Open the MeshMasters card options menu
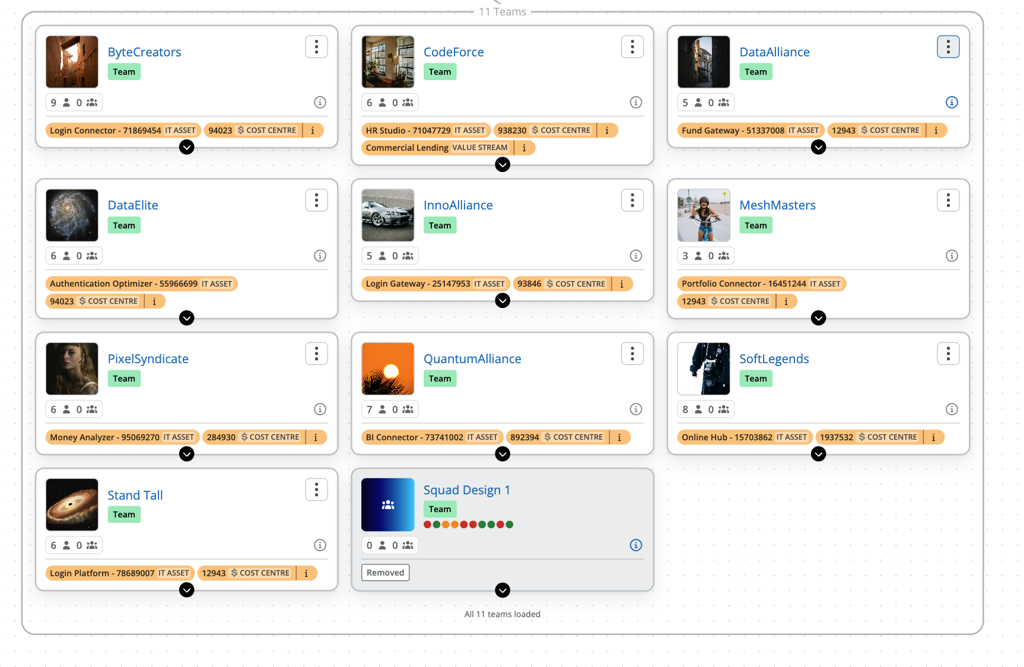This screenshot has height=667, width=1024. pyautogui.click(x=948, y=200)
